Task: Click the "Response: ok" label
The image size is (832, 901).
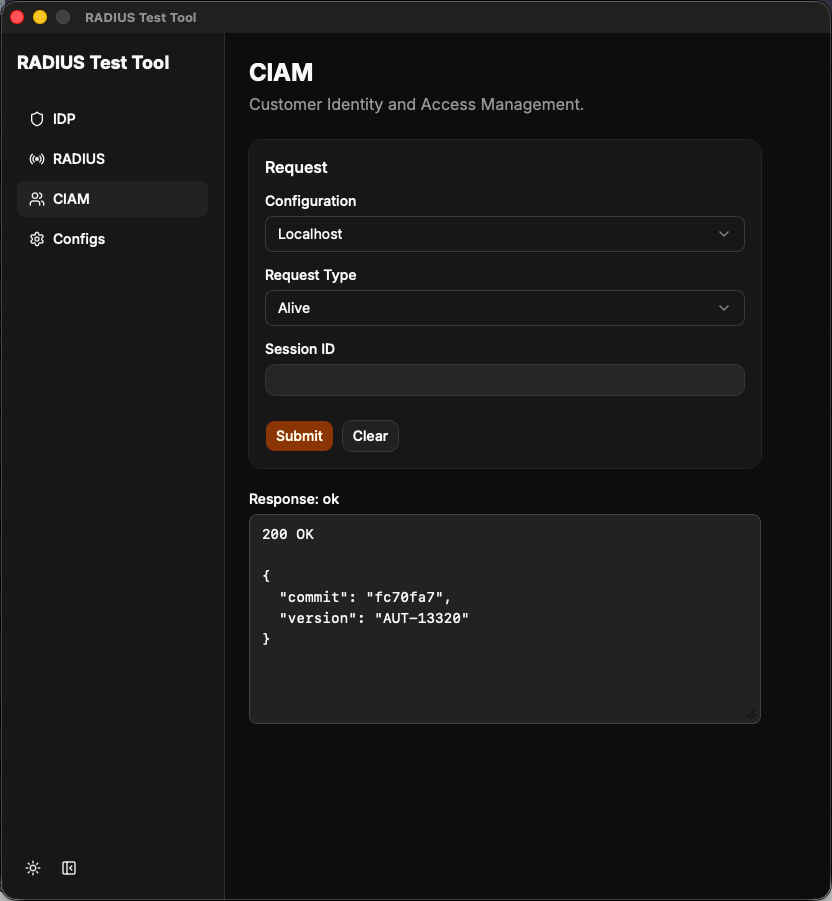Action: coord(294,499)
